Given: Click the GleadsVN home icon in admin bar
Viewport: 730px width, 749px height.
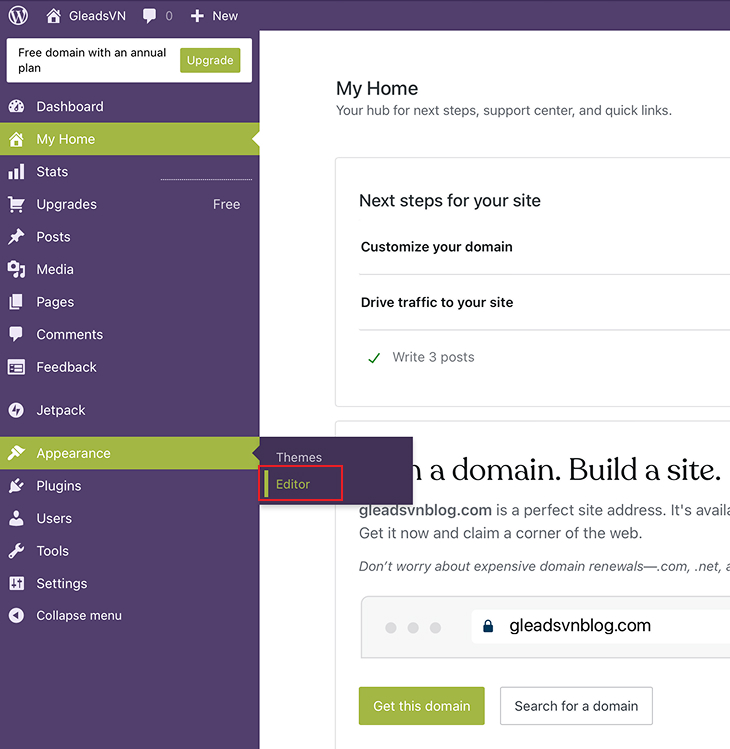Looking at the screenshot, I should (x=54, y=15).
